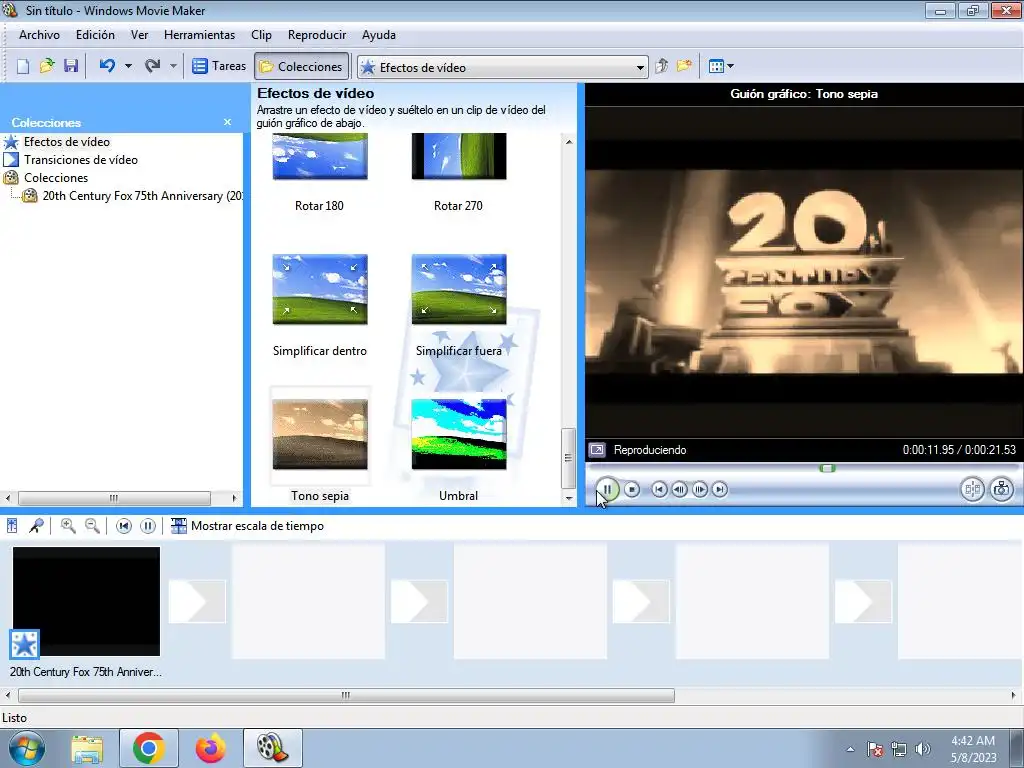Click the Set audio levels icon
This screenshot has height=768, width=1024.
12,526
